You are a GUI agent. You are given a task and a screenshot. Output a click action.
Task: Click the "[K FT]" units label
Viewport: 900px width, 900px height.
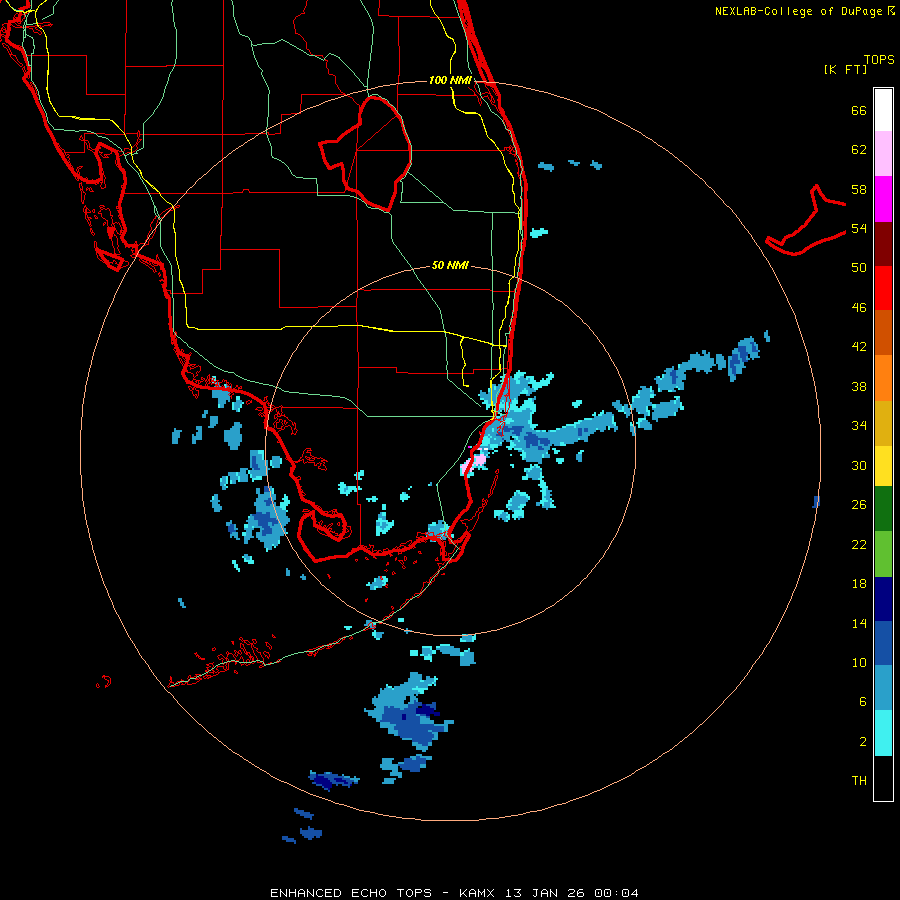845,70
